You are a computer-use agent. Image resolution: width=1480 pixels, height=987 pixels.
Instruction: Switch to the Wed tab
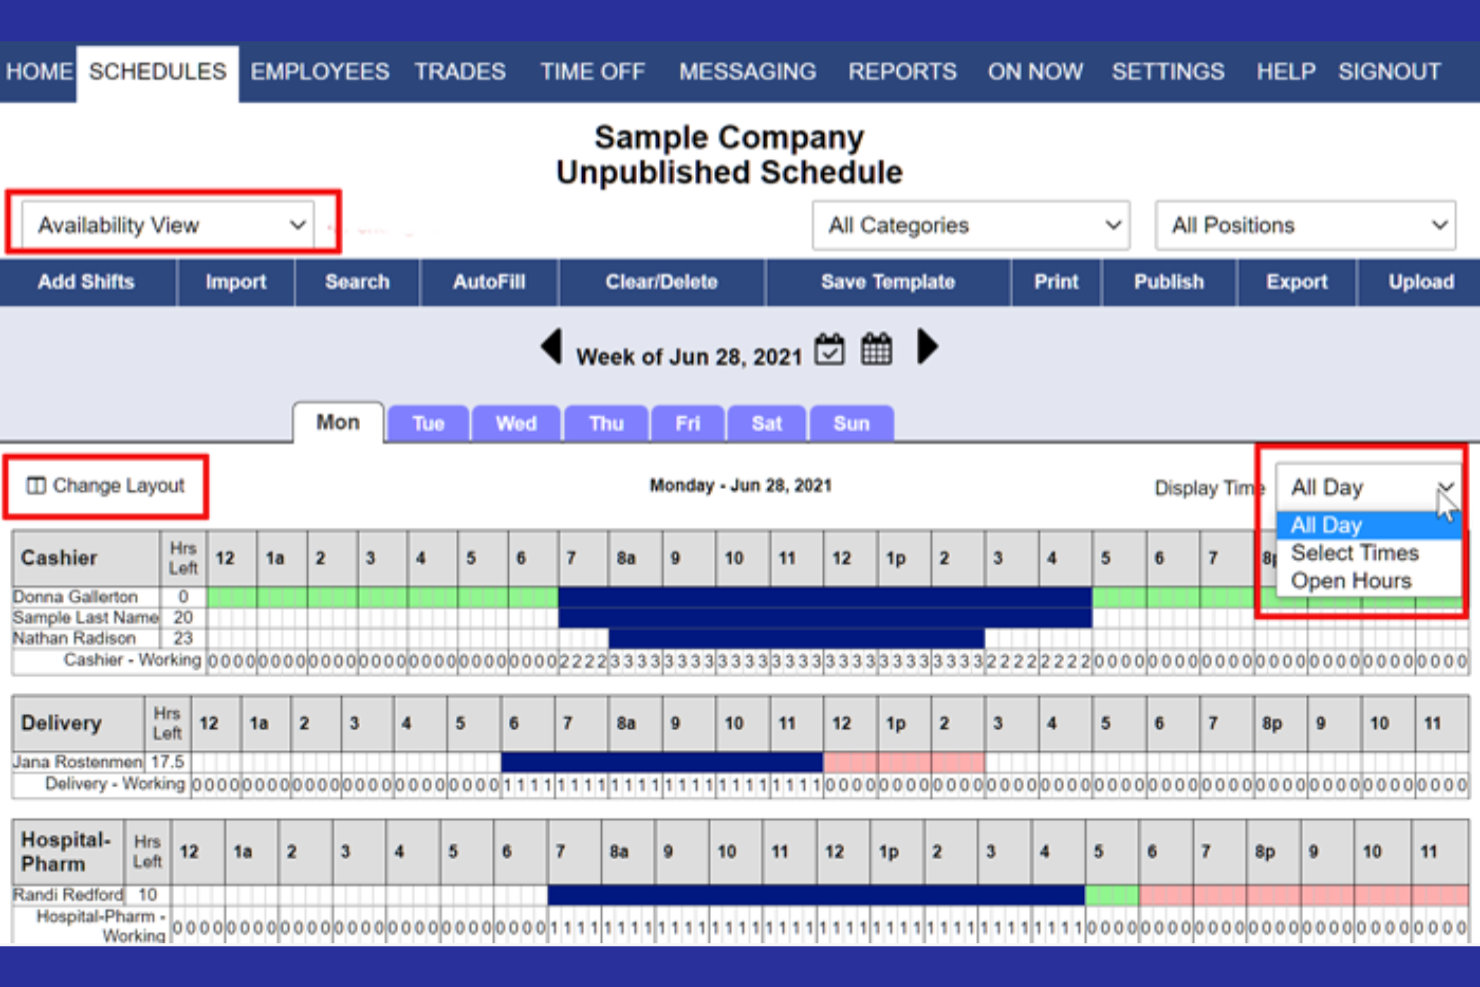tap(516, 422)
